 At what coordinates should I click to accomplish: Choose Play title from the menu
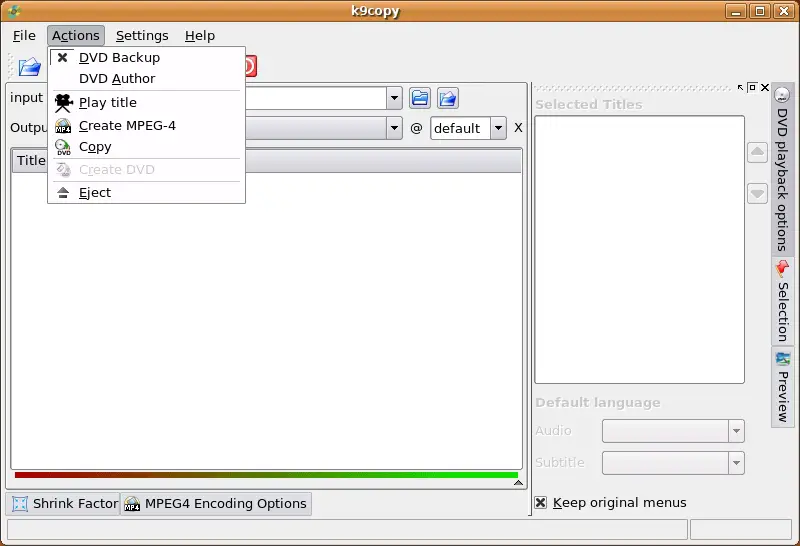[x=146, y=103]
